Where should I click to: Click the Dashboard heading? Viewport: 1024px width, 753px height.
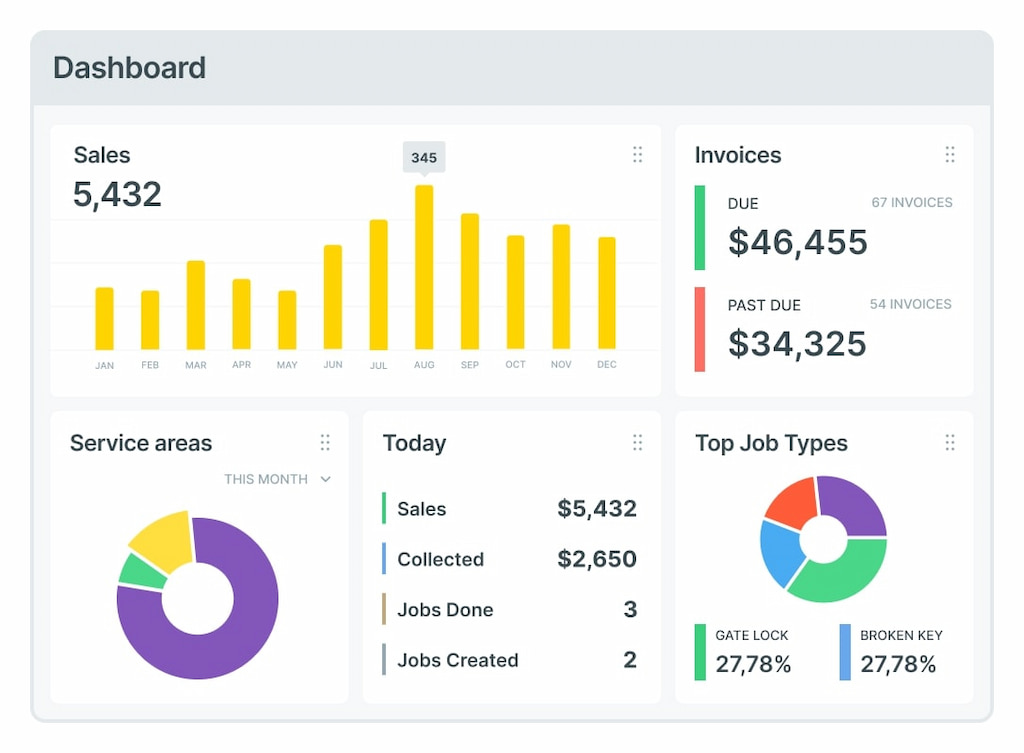129,68
